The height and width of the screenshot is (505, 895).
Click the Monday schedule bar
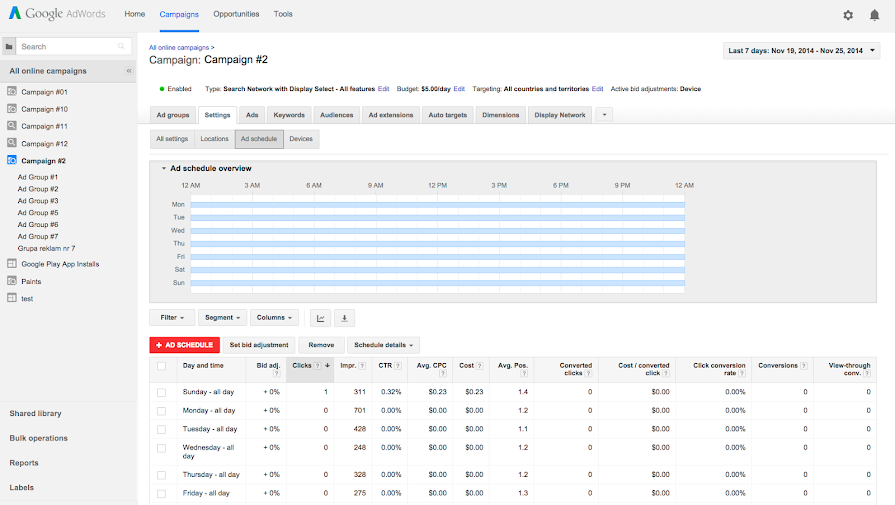pyautogui.click(x=437, y=205)
